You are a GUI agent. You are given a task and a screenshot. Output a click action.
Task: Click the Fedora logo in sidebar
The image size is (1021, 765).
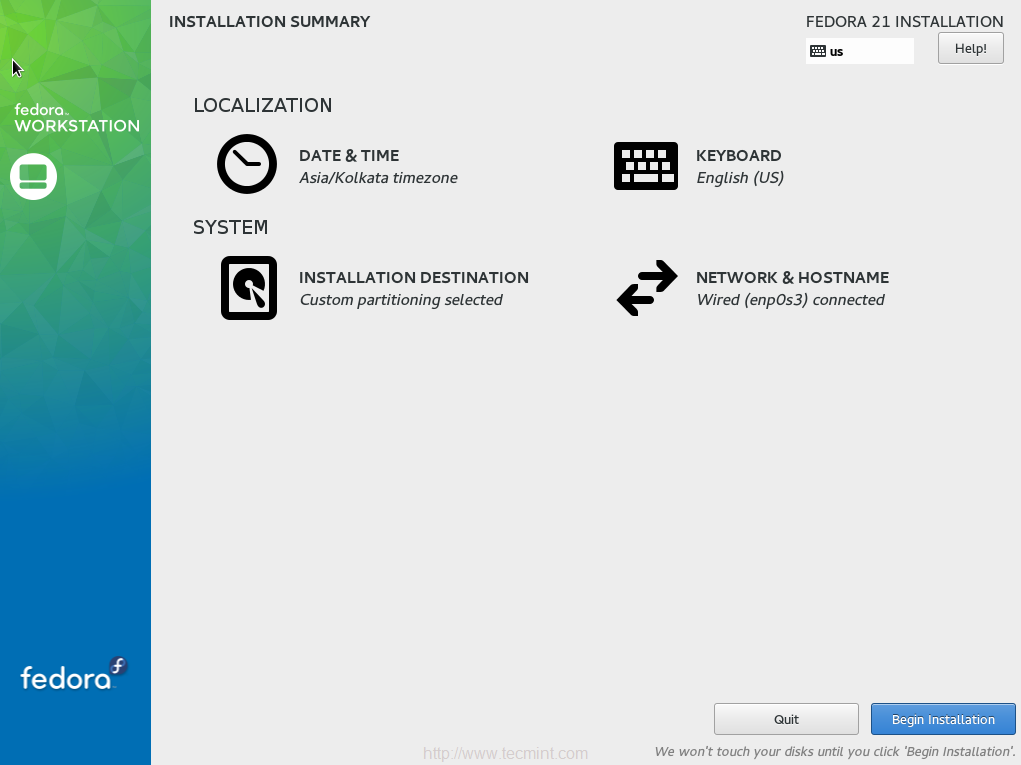74,675
